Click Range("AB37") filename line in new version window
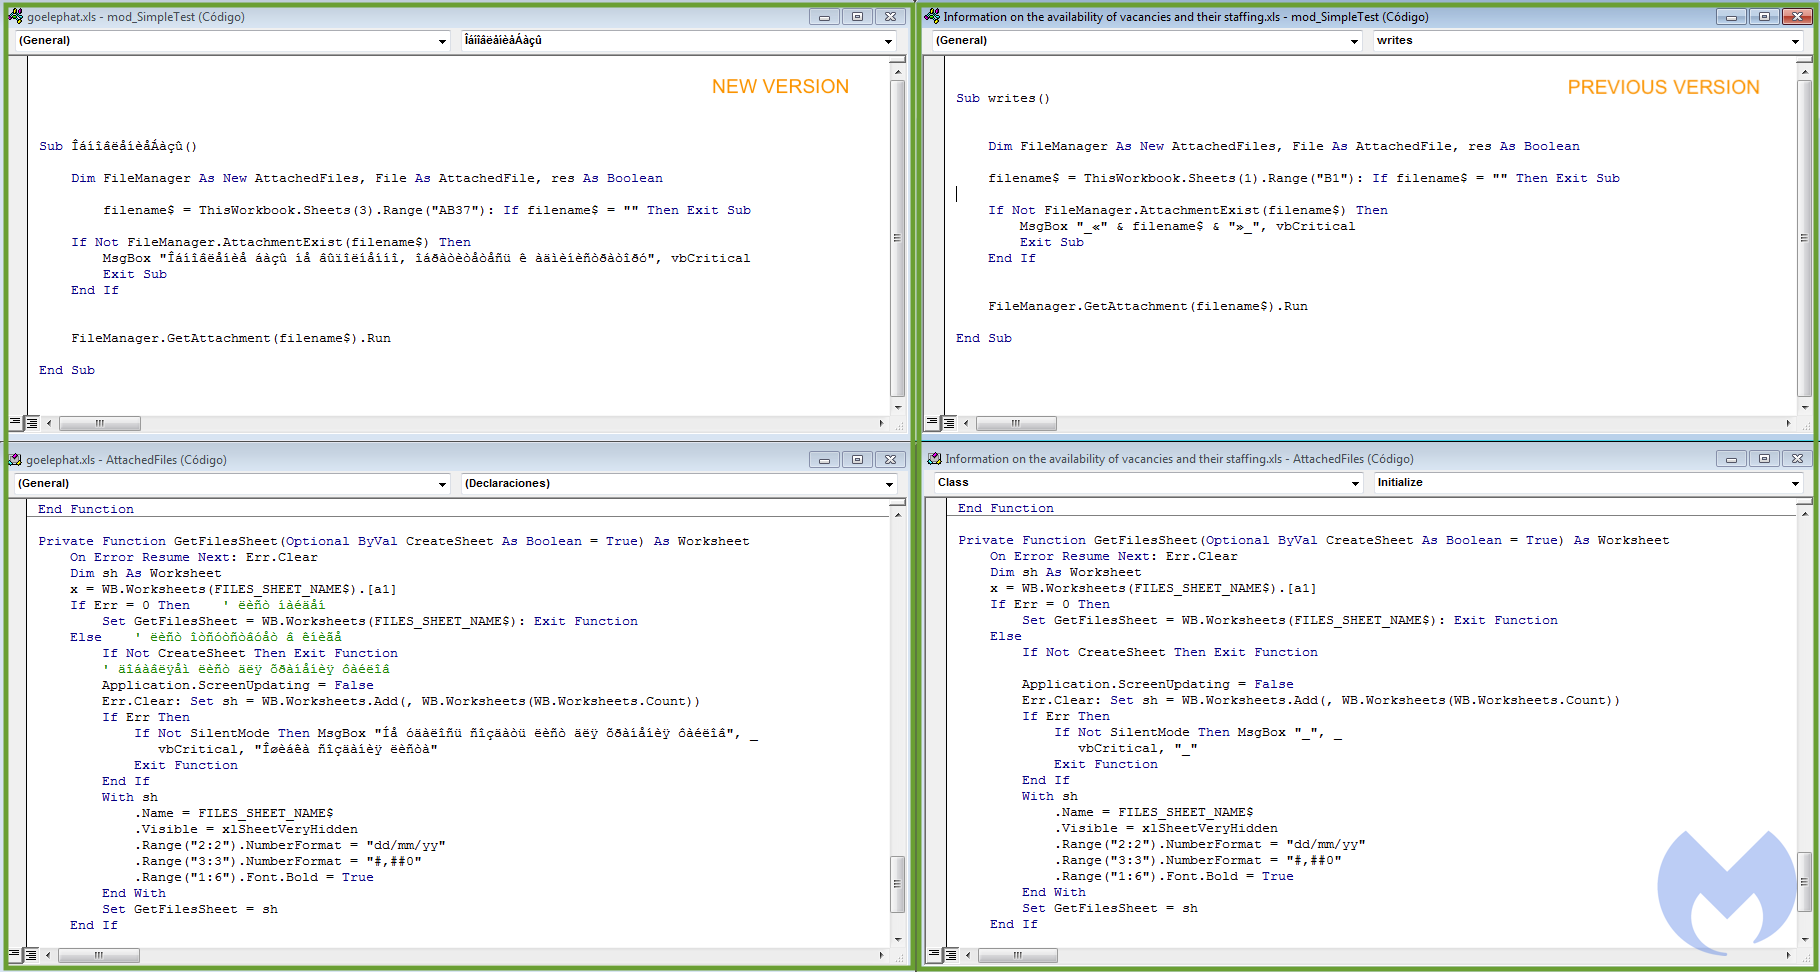 point(427,210)
